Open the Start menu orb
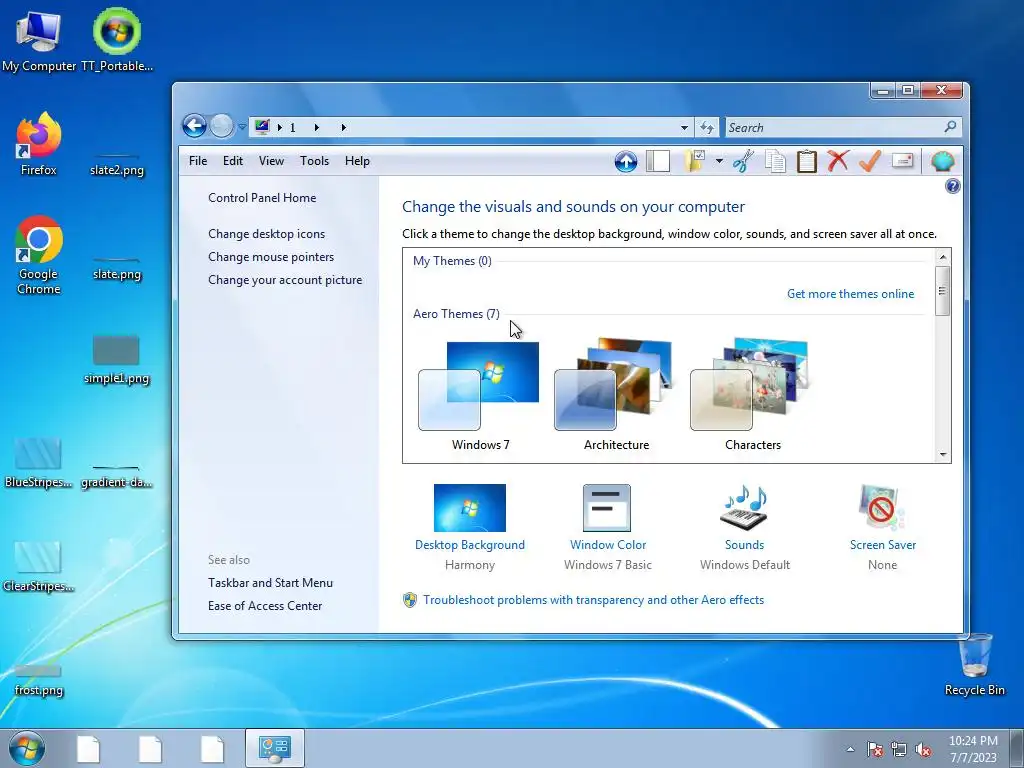1024x768 pixels. pyautogui.click(x=27, y=748)
